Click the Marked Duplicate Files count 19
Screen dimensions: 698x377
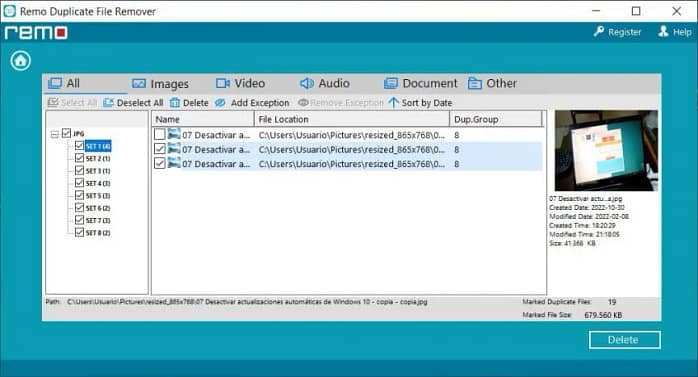click(612, 302)
